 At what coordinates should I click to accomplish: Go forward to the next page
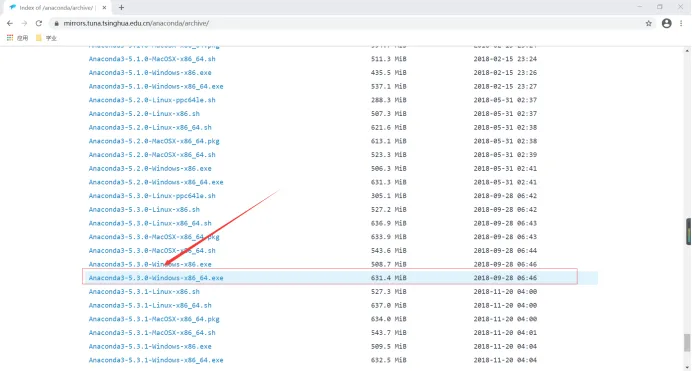[x=24, y=23]
